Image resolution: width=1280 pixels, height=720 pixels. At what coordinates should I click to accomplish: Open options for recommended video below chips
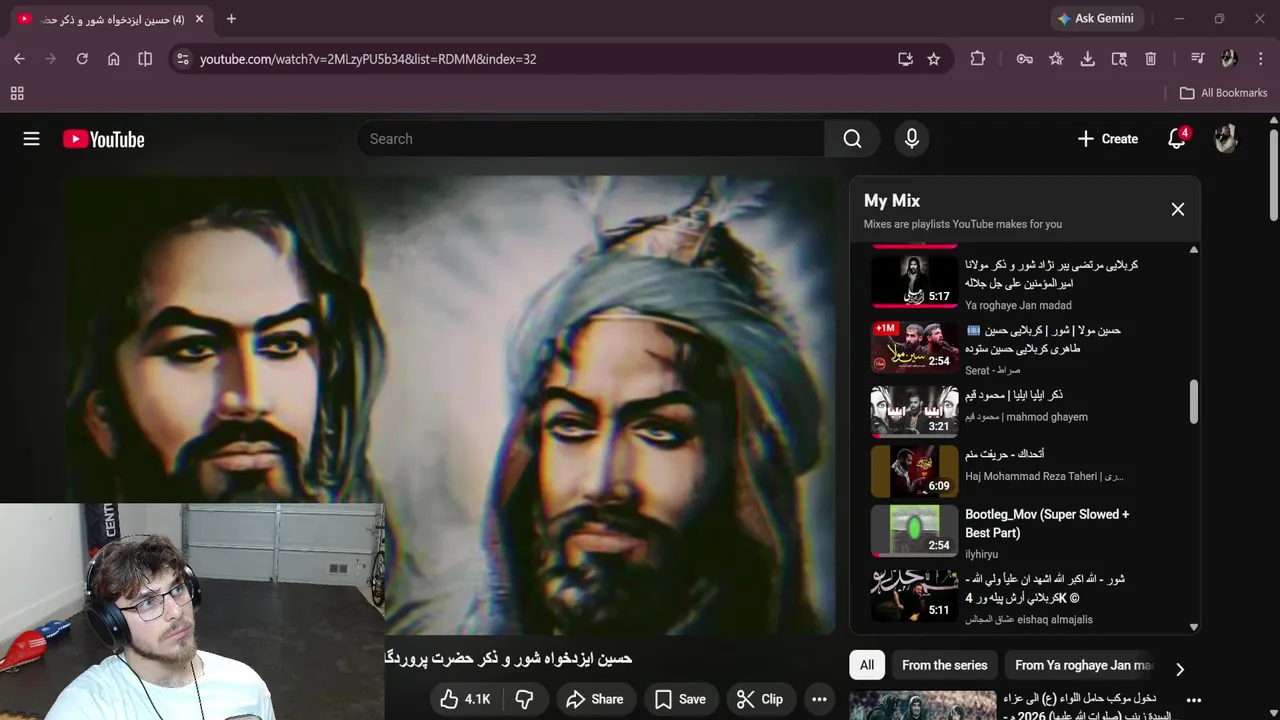coord(1193,700)
